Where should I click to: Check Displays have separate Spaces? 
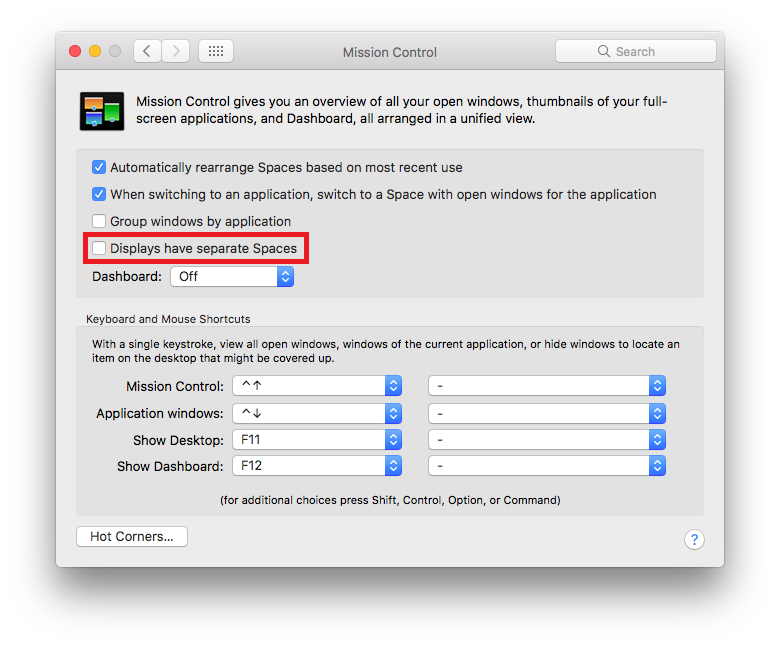click(99, 248)
